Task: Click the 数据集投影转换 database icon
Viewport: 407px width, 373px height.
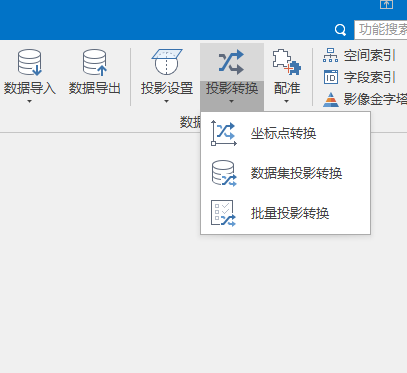Action: [x=224, y=173]
